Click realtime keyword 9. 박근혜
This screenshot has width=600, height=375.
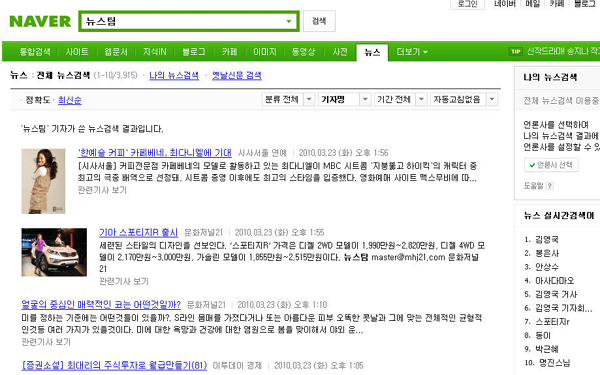pyautogui.click(x=546, y=349)
